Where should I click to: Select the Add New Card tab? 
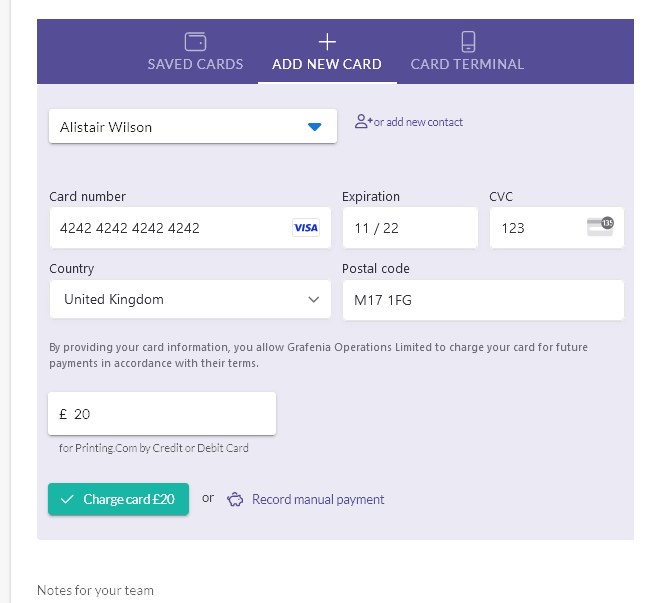point(327,52)
